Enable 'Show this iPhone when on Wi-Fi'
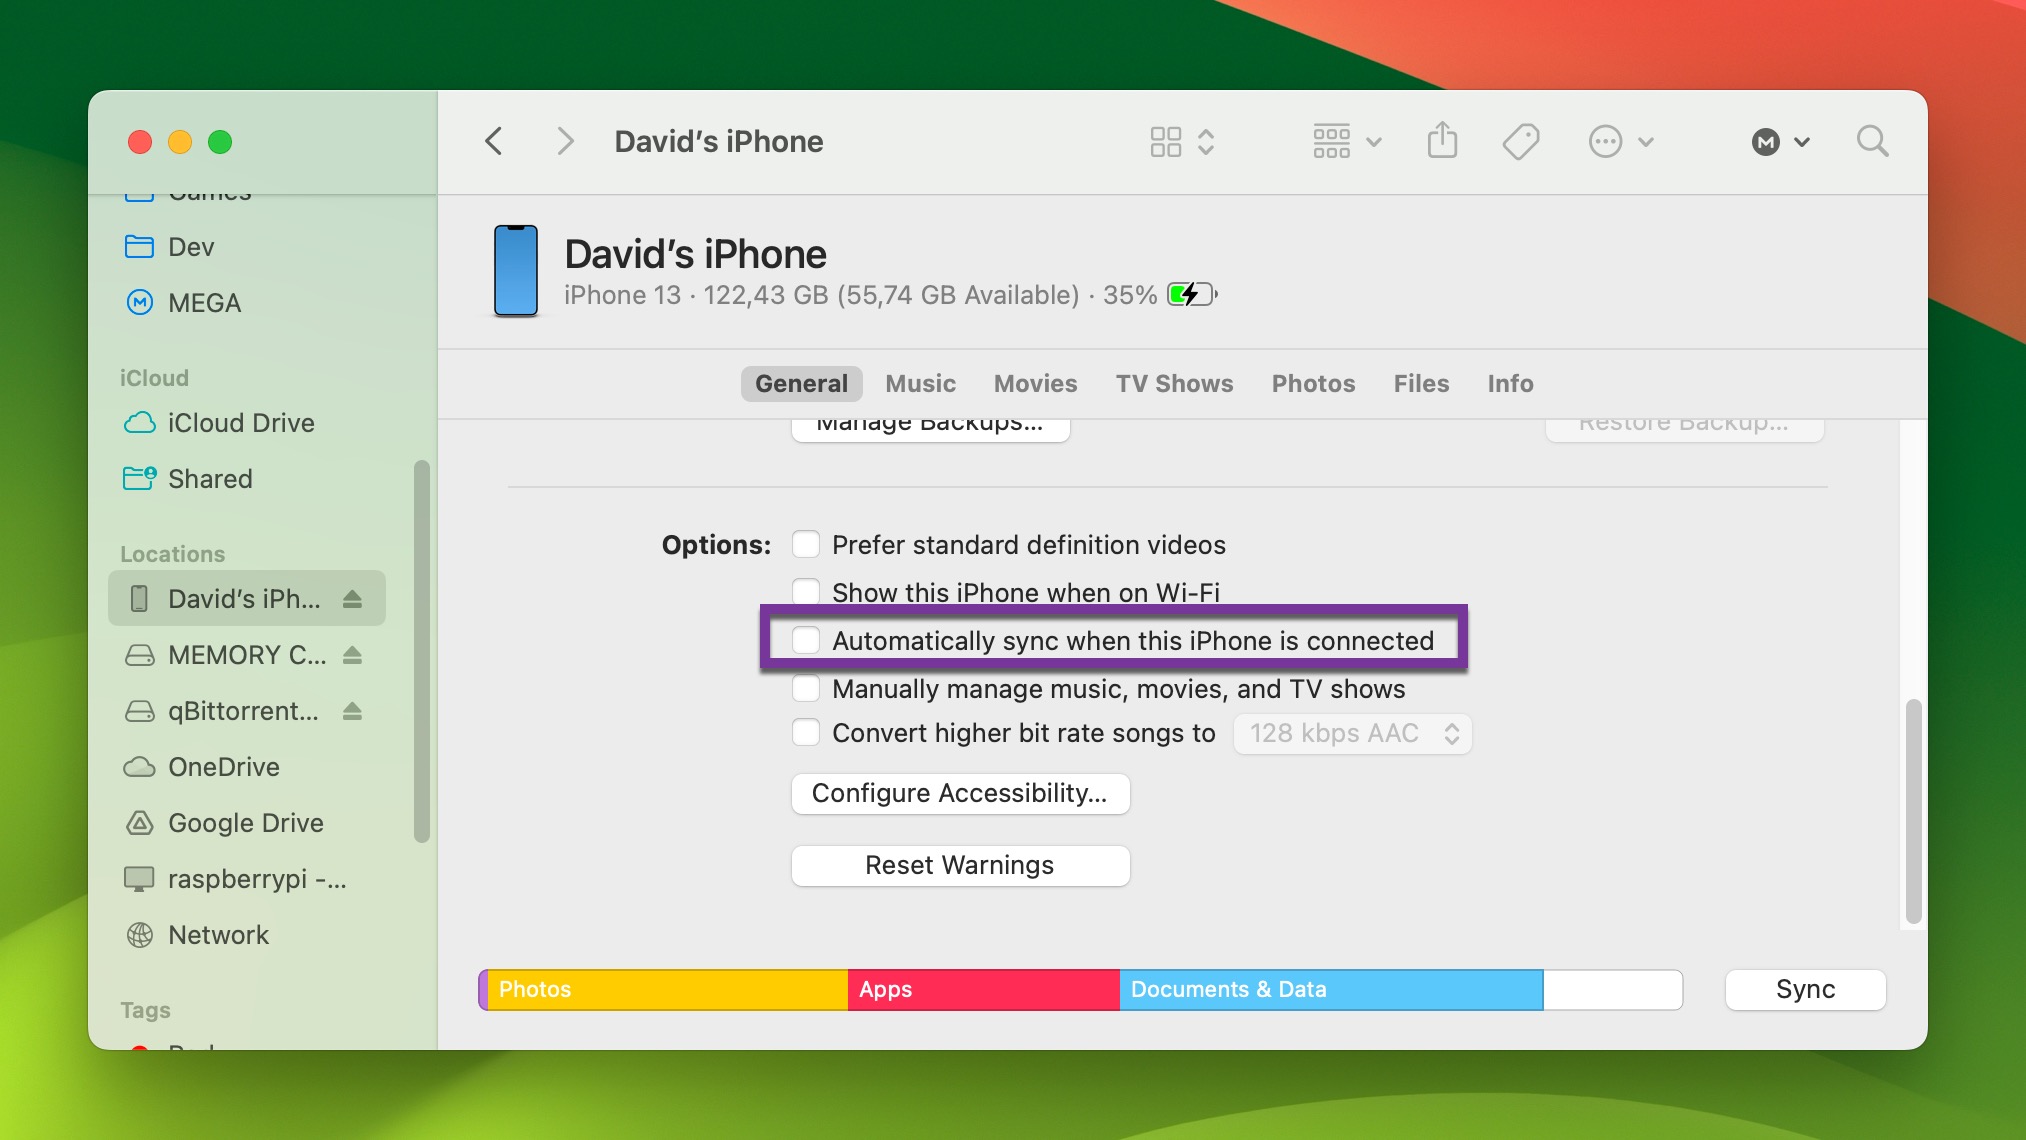This screenshot has height=1140, width=2026. (806, 592)
